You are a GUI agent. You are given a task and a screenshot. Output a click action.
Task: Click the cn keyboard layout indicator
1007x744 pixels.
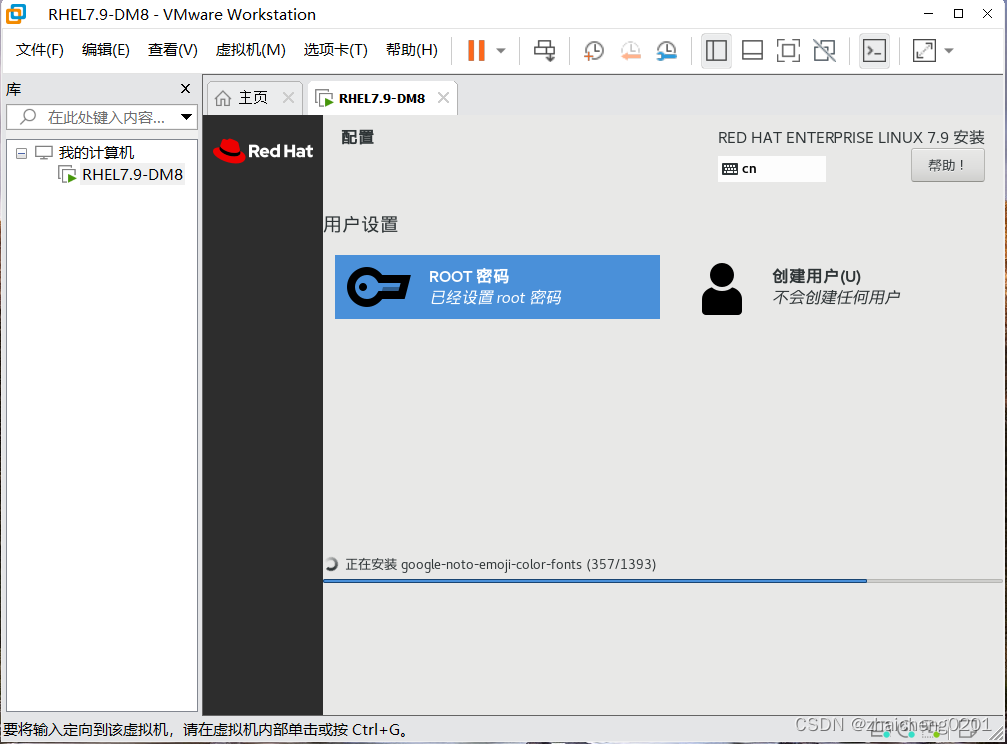[x=771, y=169]
